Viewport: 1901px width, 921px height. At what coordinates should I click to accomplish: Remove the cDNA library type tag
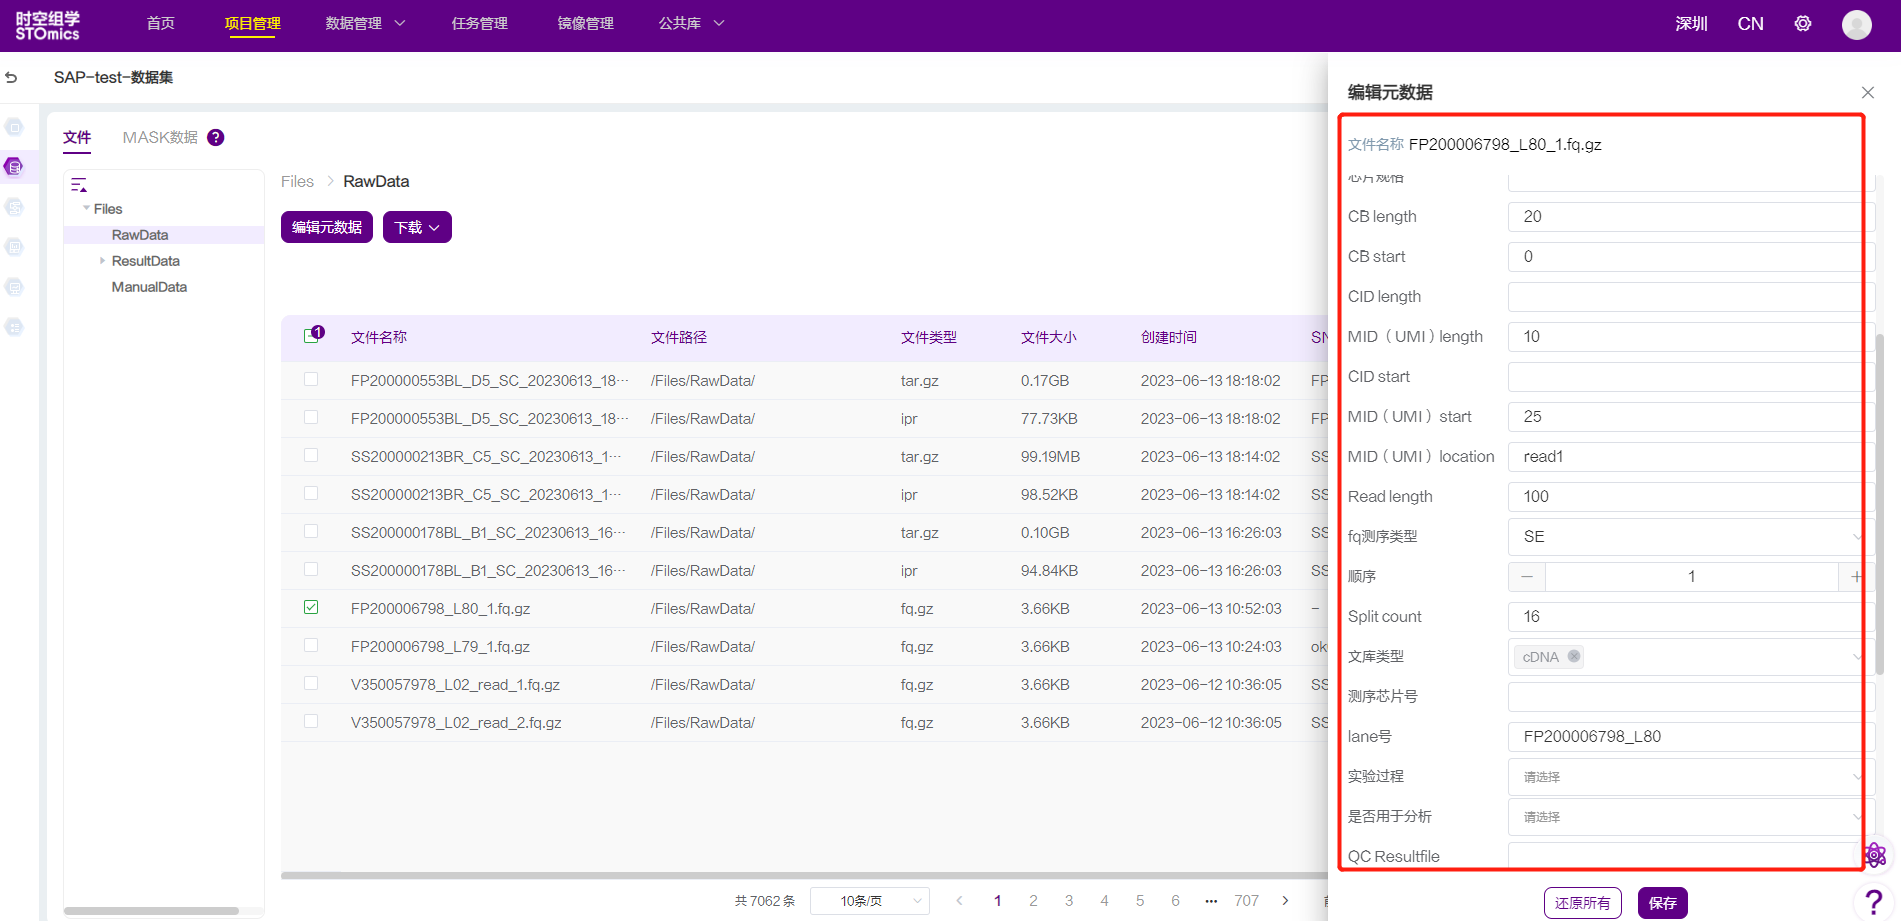point(1574,656)
